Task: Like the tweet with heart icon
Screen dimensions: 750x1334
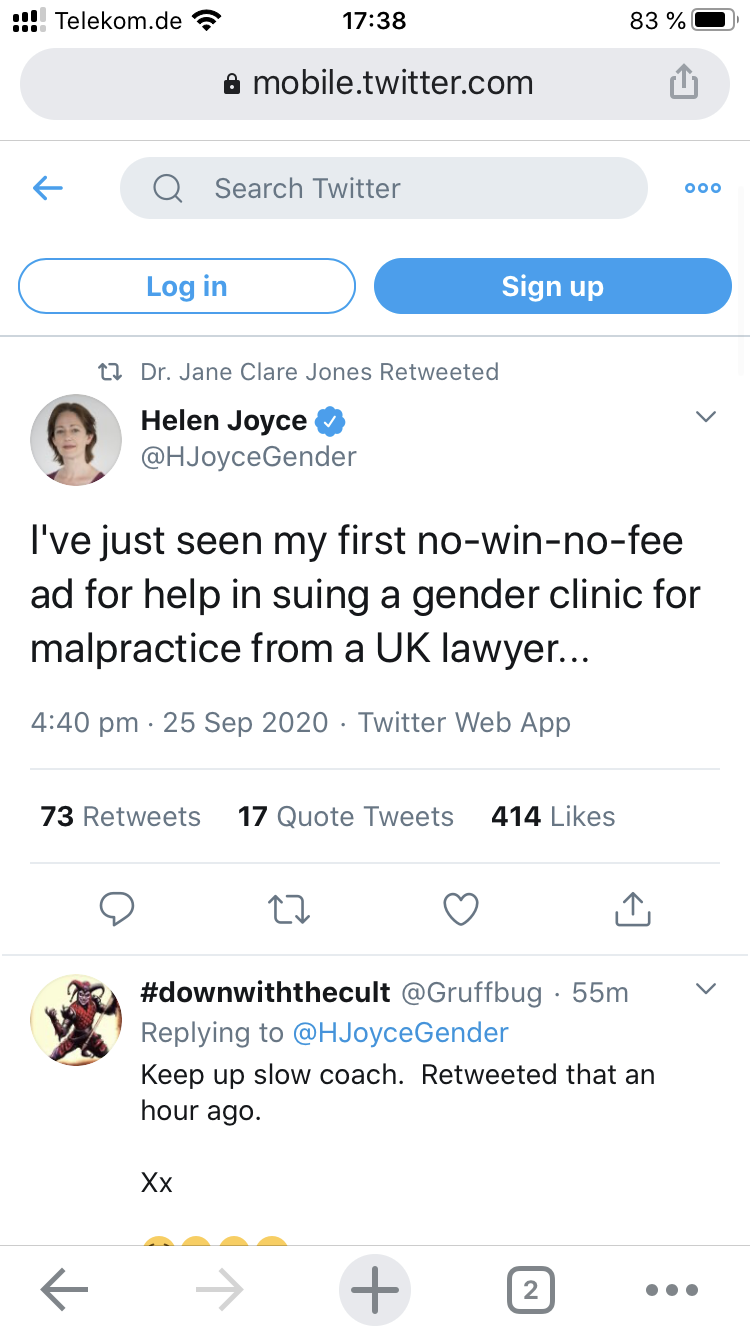Action: click(x=461, y=908)
